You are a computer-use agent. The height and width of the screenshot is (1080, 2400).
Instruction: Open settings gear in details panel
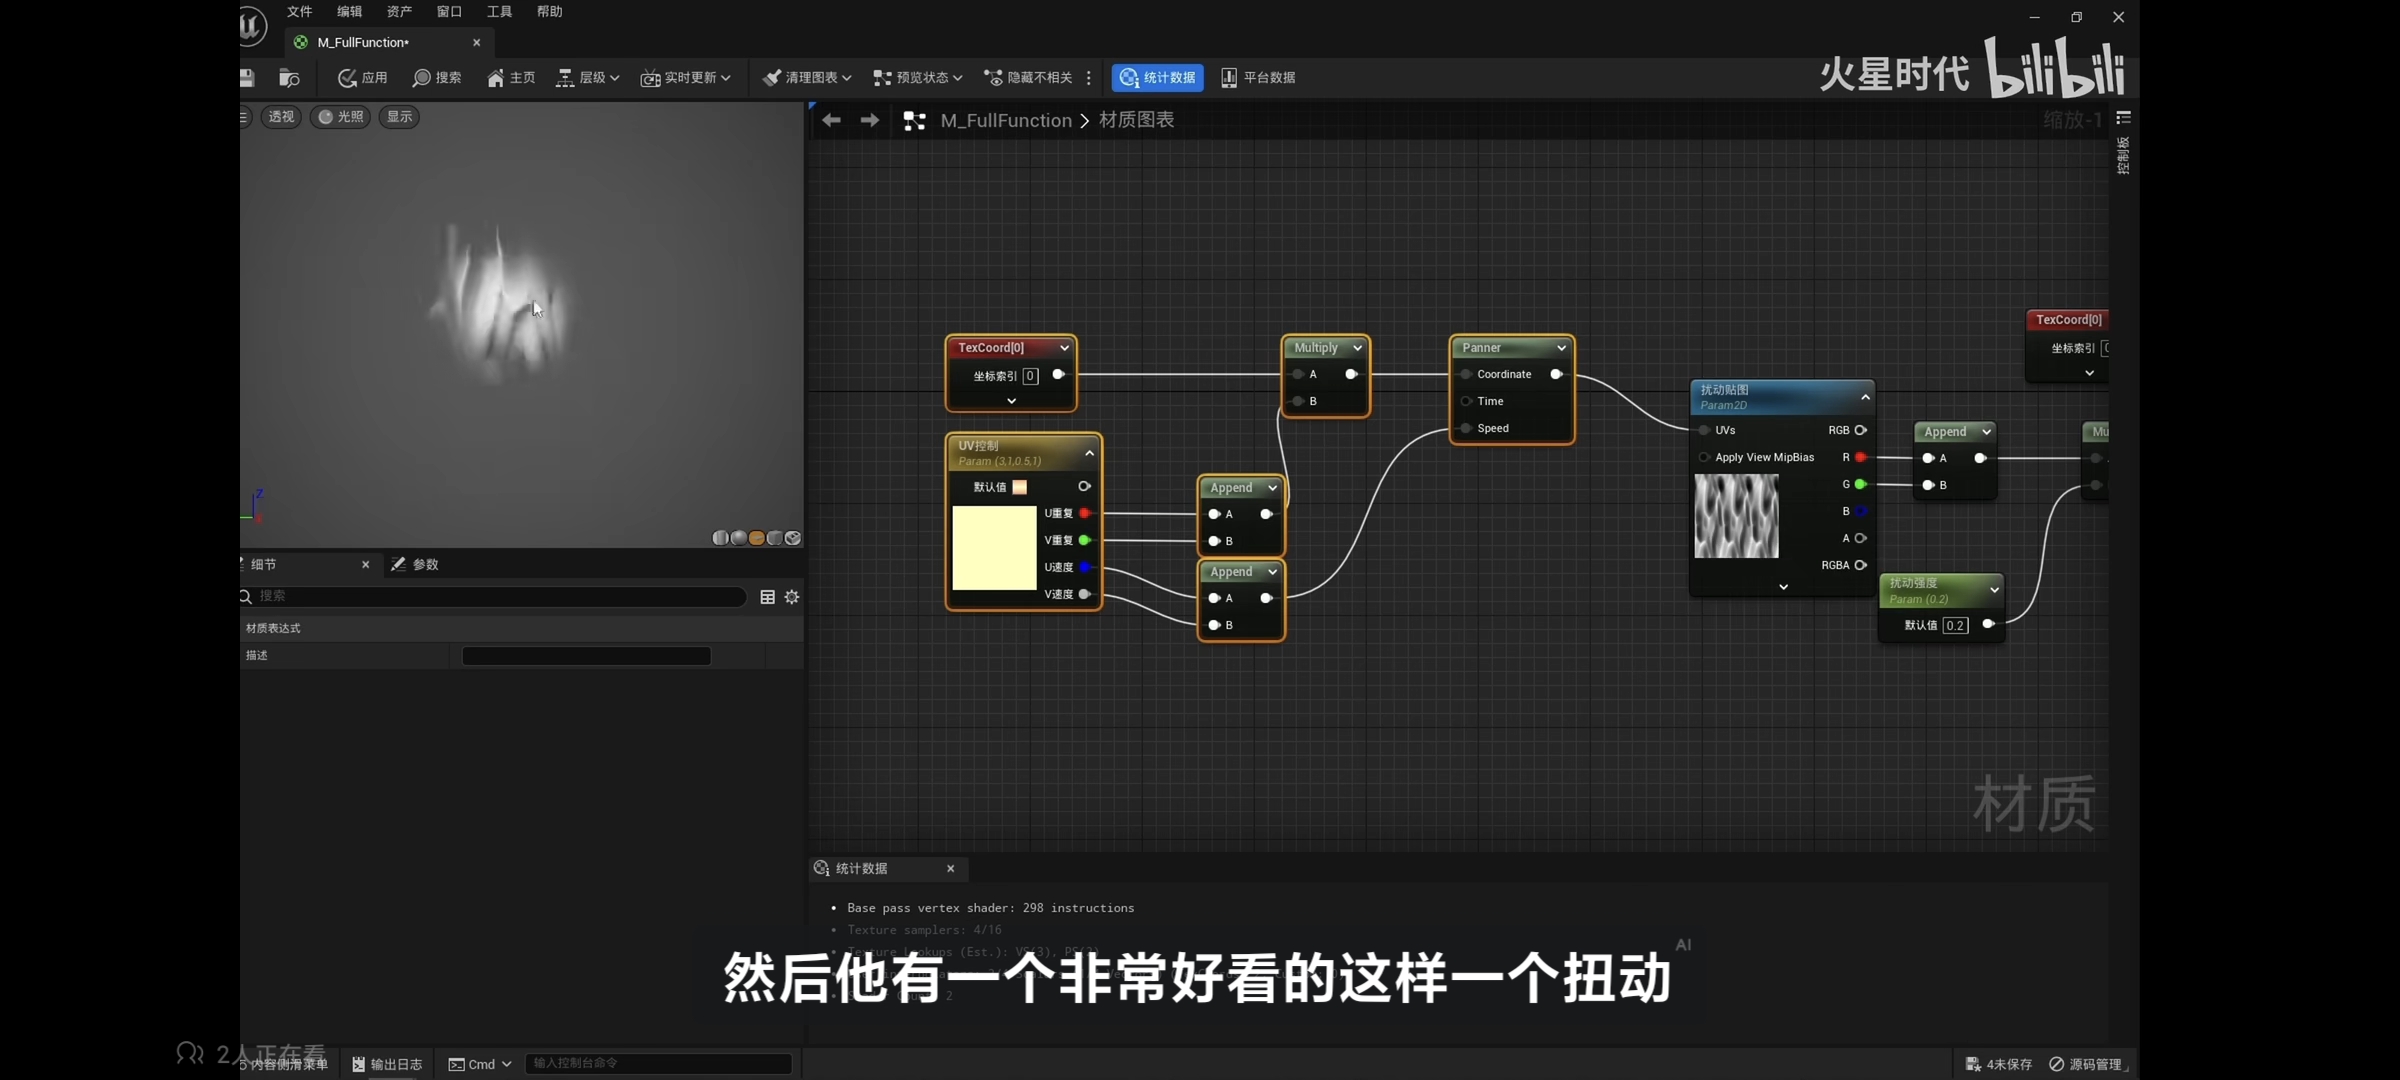(792, 597)
